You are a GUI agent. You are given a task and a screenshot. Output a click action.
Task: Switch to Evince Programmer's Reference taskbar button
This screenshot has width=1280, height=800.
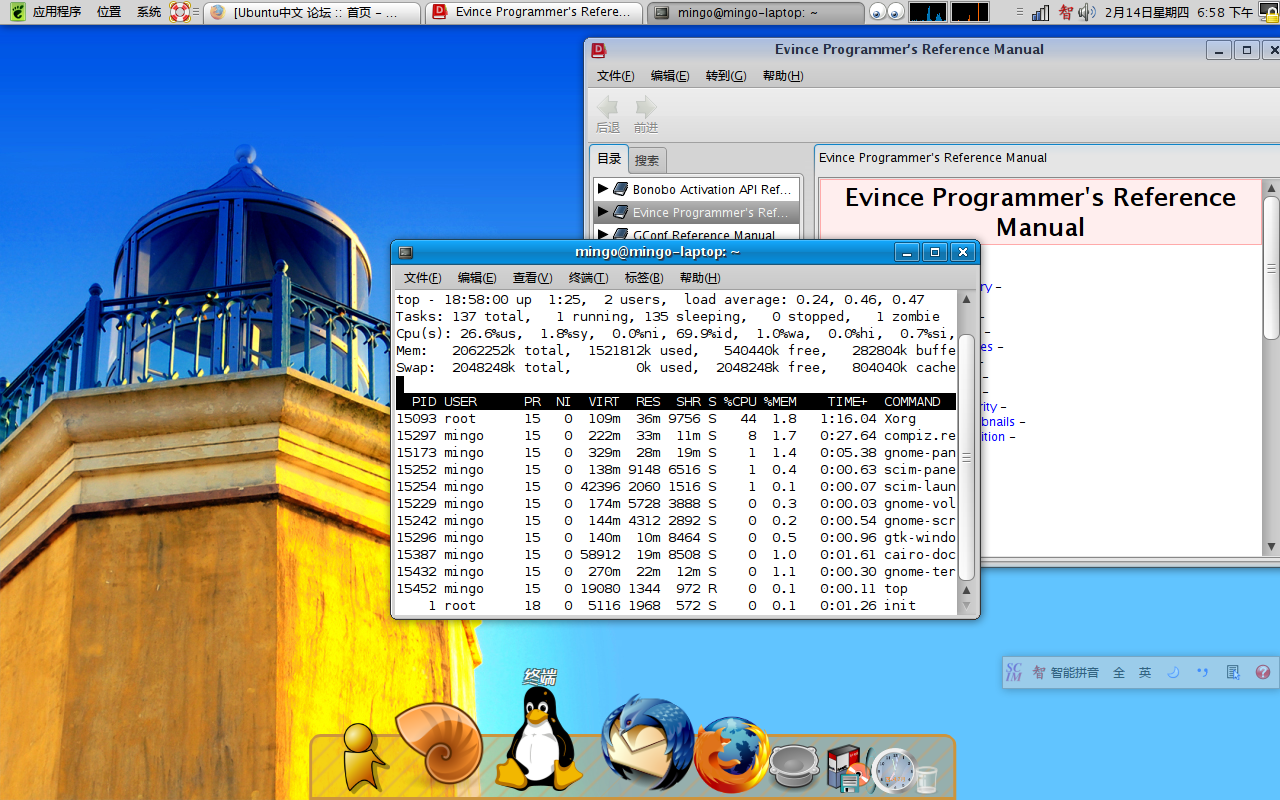click(x=534, y=13)
